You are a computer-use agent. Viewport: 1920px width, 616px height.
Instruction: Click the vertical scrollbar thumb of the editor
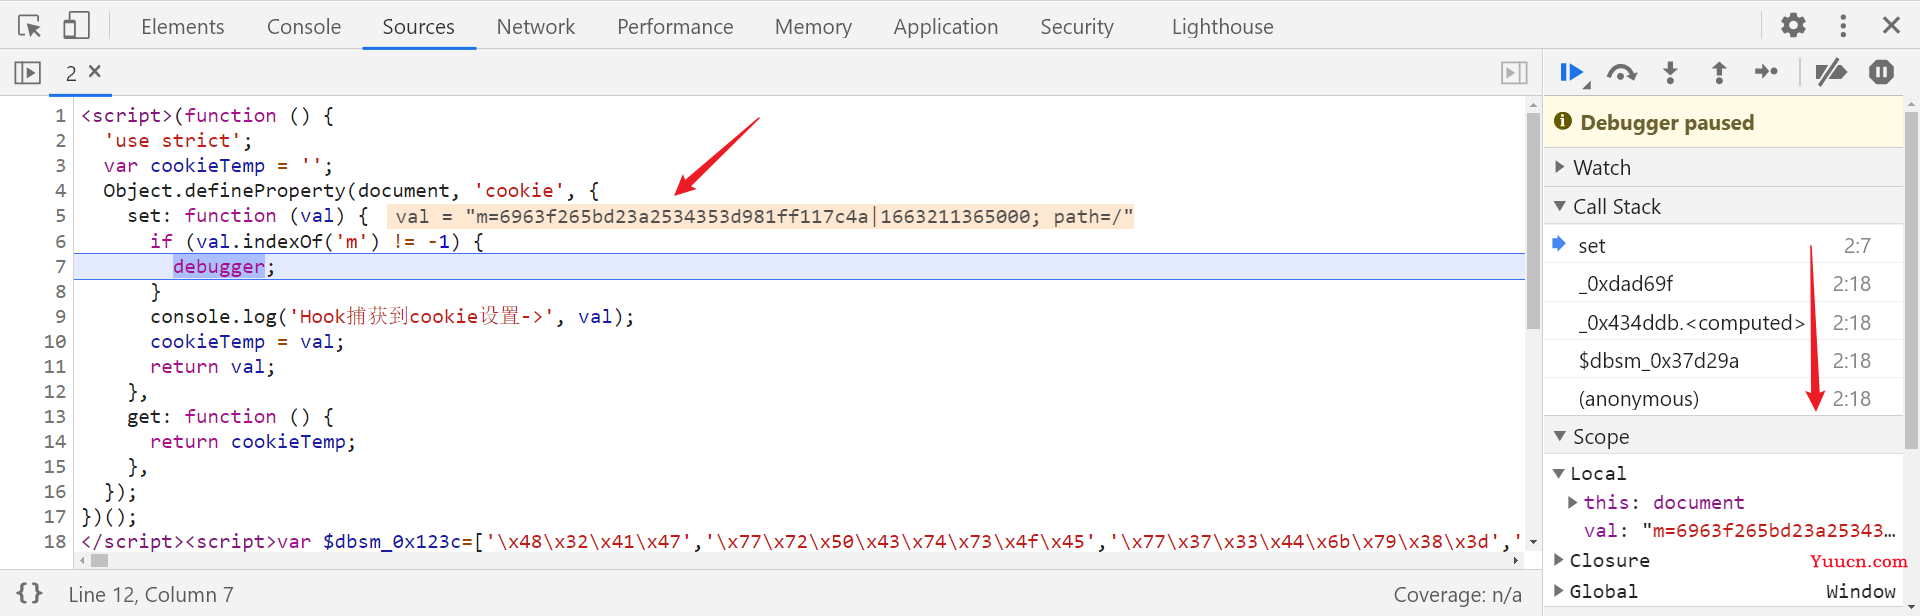[x=1533, y=221]
